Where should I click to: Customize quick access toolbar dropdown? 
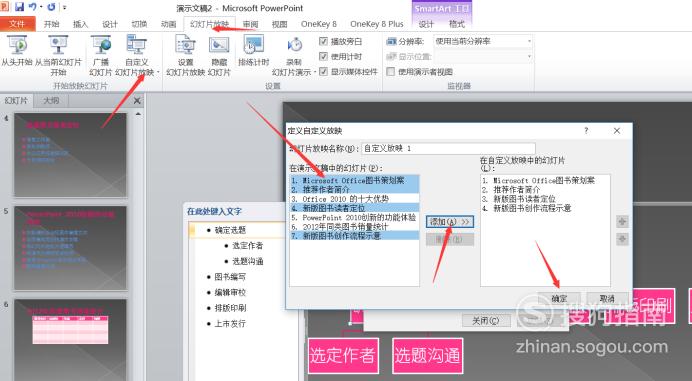[64, 8]
